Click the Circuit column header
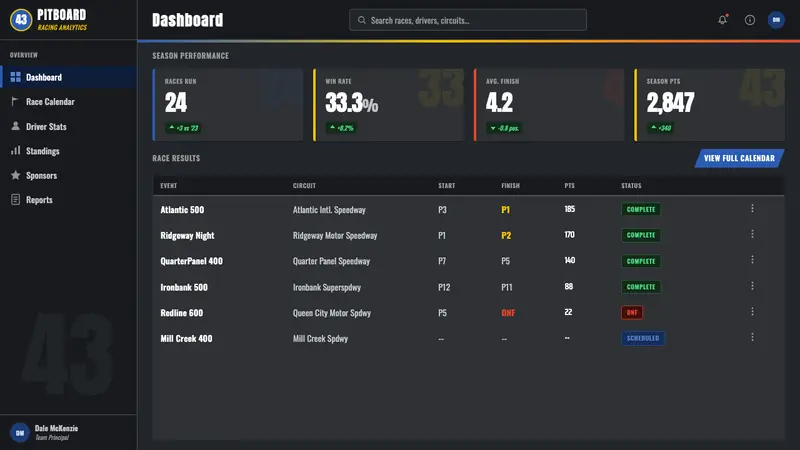The width and height of the screenshot is (800, 450). pyautogui.click(x=304, y=186)
